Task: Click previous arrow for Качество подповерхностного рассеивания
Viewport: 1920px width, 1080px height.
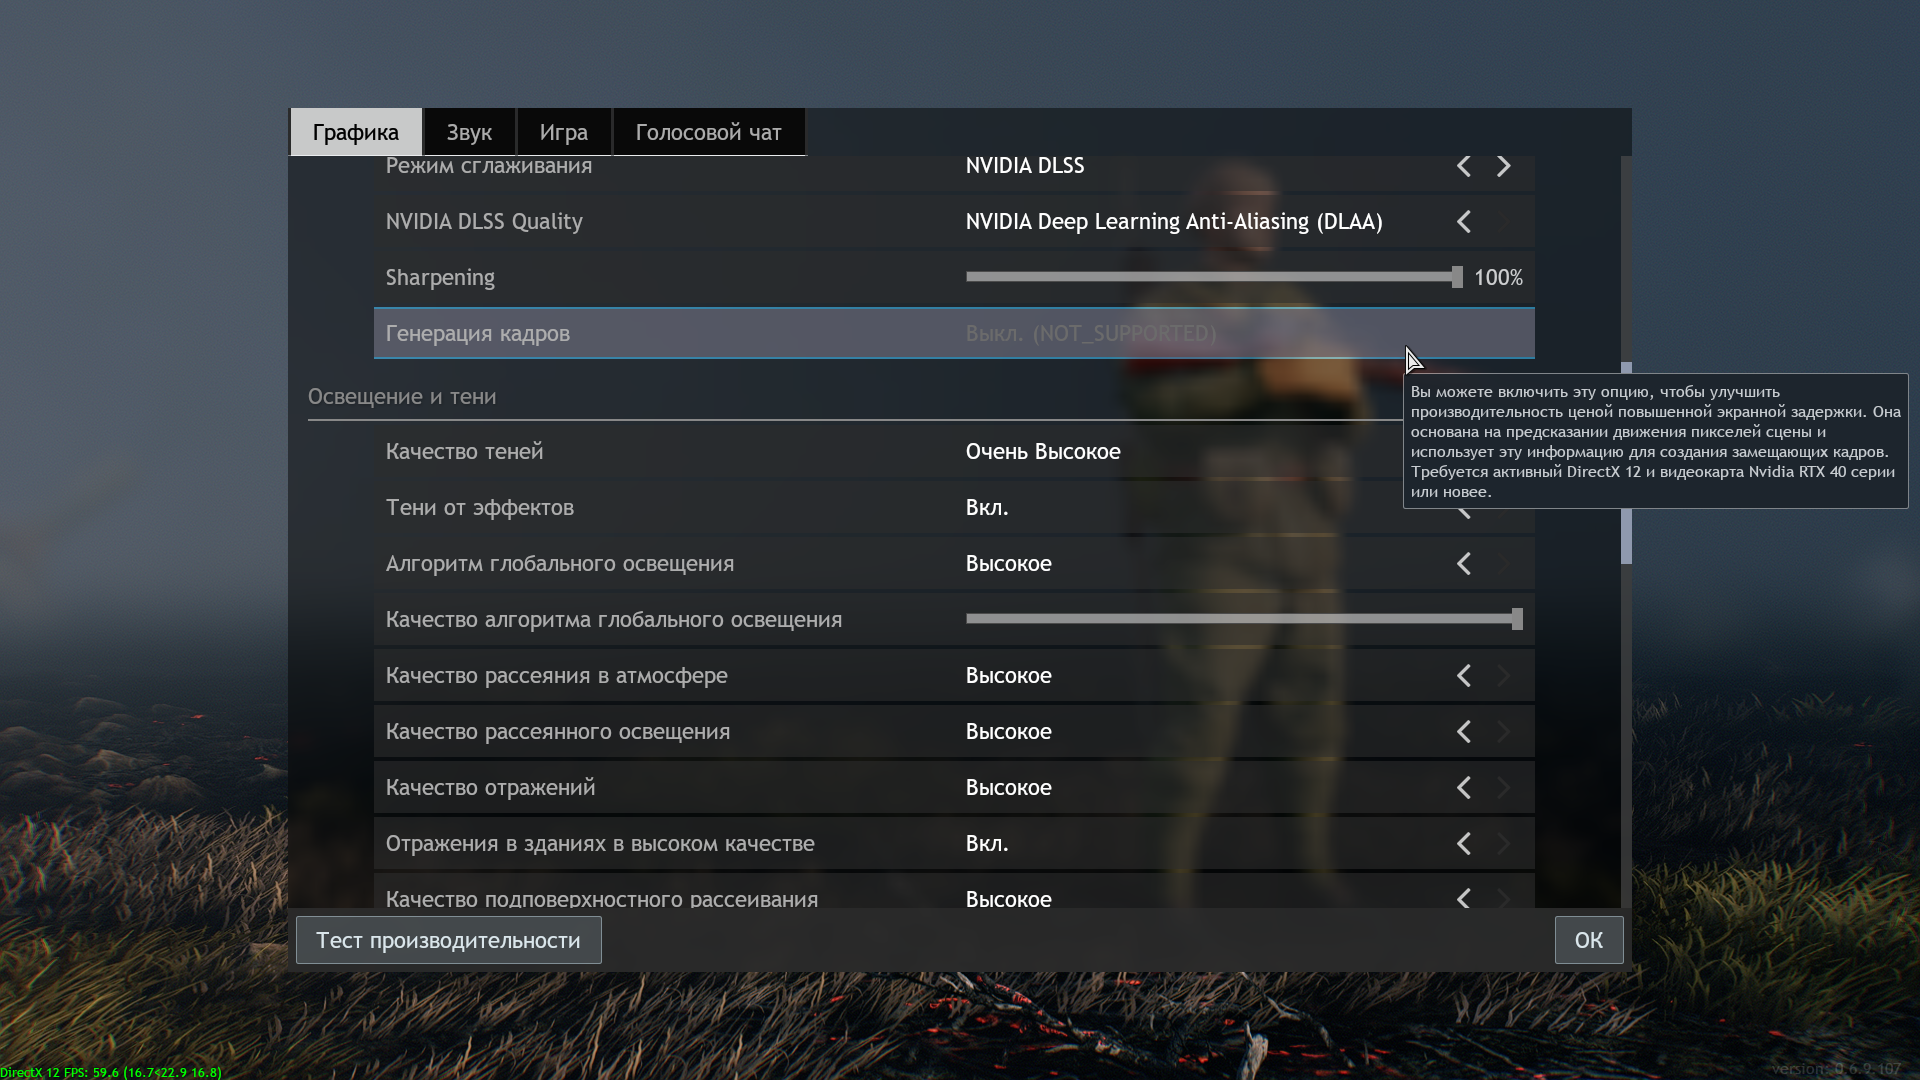Action: click(x=1464, y=898)
